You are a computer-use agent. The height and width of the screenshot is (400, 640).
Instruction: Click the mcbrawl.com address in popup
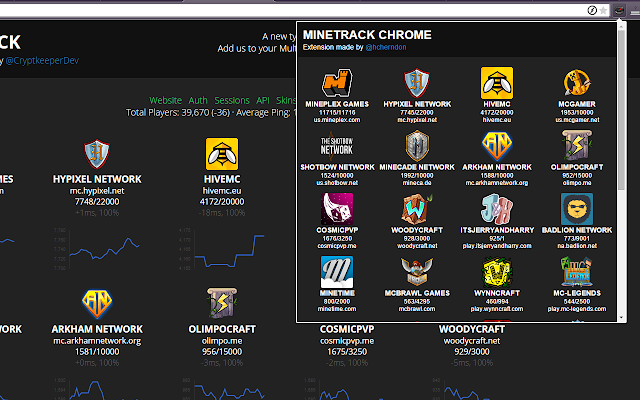coord(417,309)
